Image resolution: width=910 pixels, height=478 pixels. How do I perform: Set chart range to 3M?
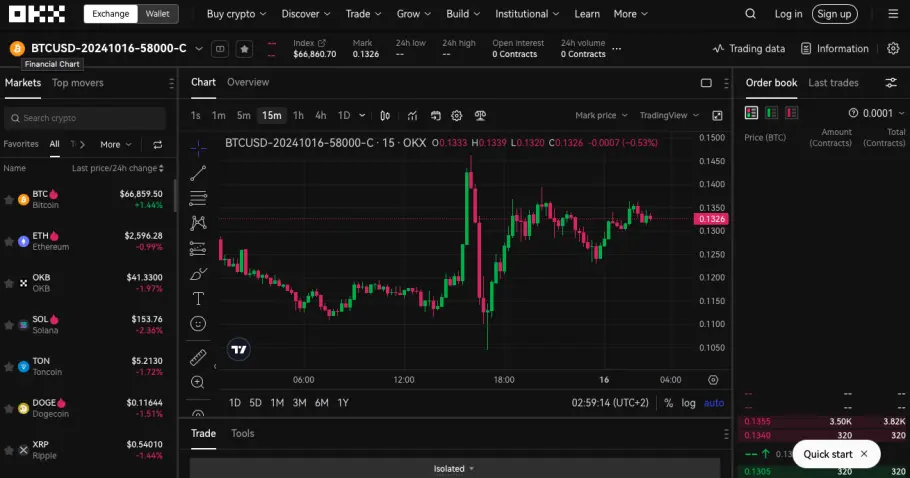299,403
